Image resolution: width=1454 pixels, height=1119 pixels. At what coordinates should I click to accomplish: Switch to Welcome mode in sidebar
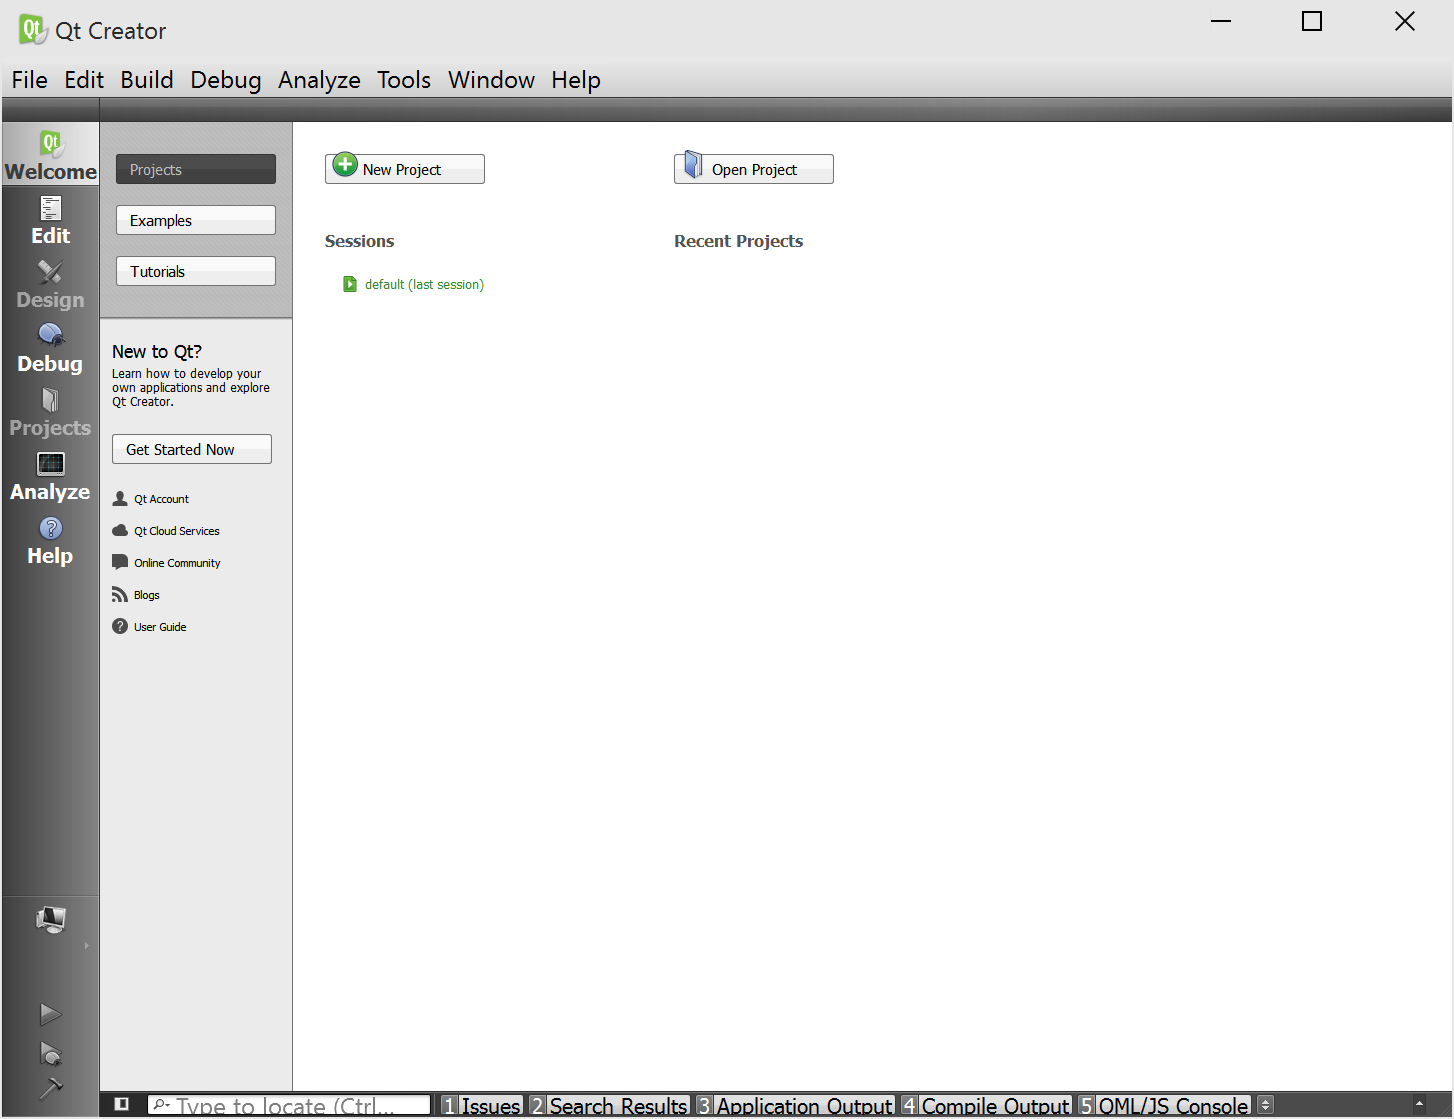click(50, 155)
